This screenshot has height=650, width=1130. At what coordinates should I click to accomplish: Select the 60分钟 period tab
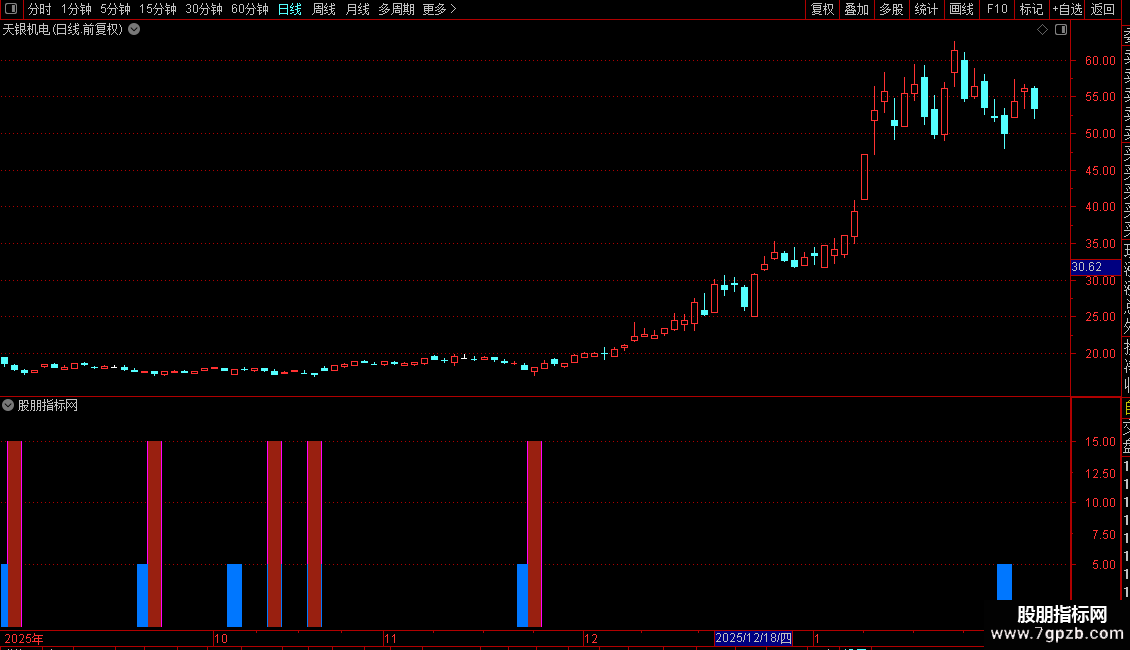(249, 9)
